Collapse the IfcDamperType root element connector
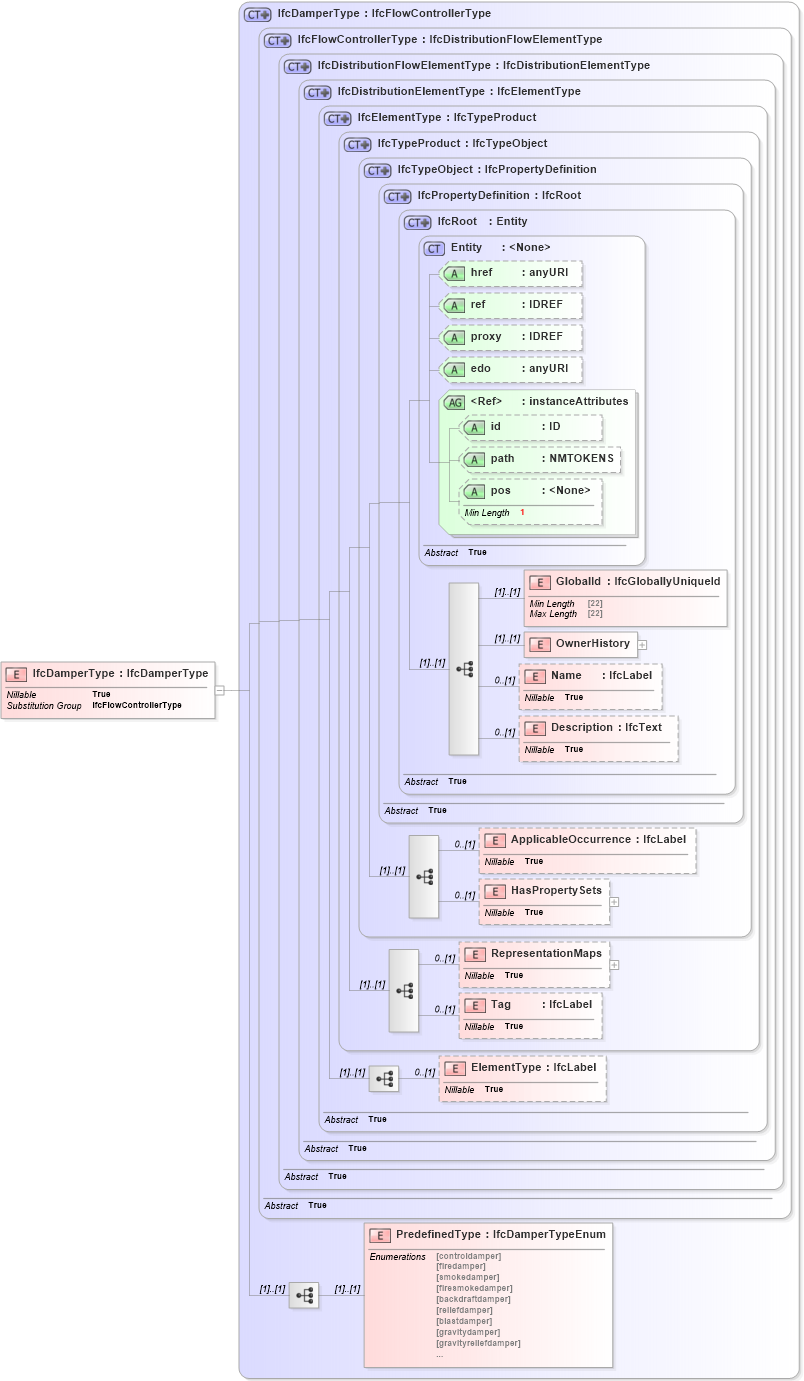 222,688
